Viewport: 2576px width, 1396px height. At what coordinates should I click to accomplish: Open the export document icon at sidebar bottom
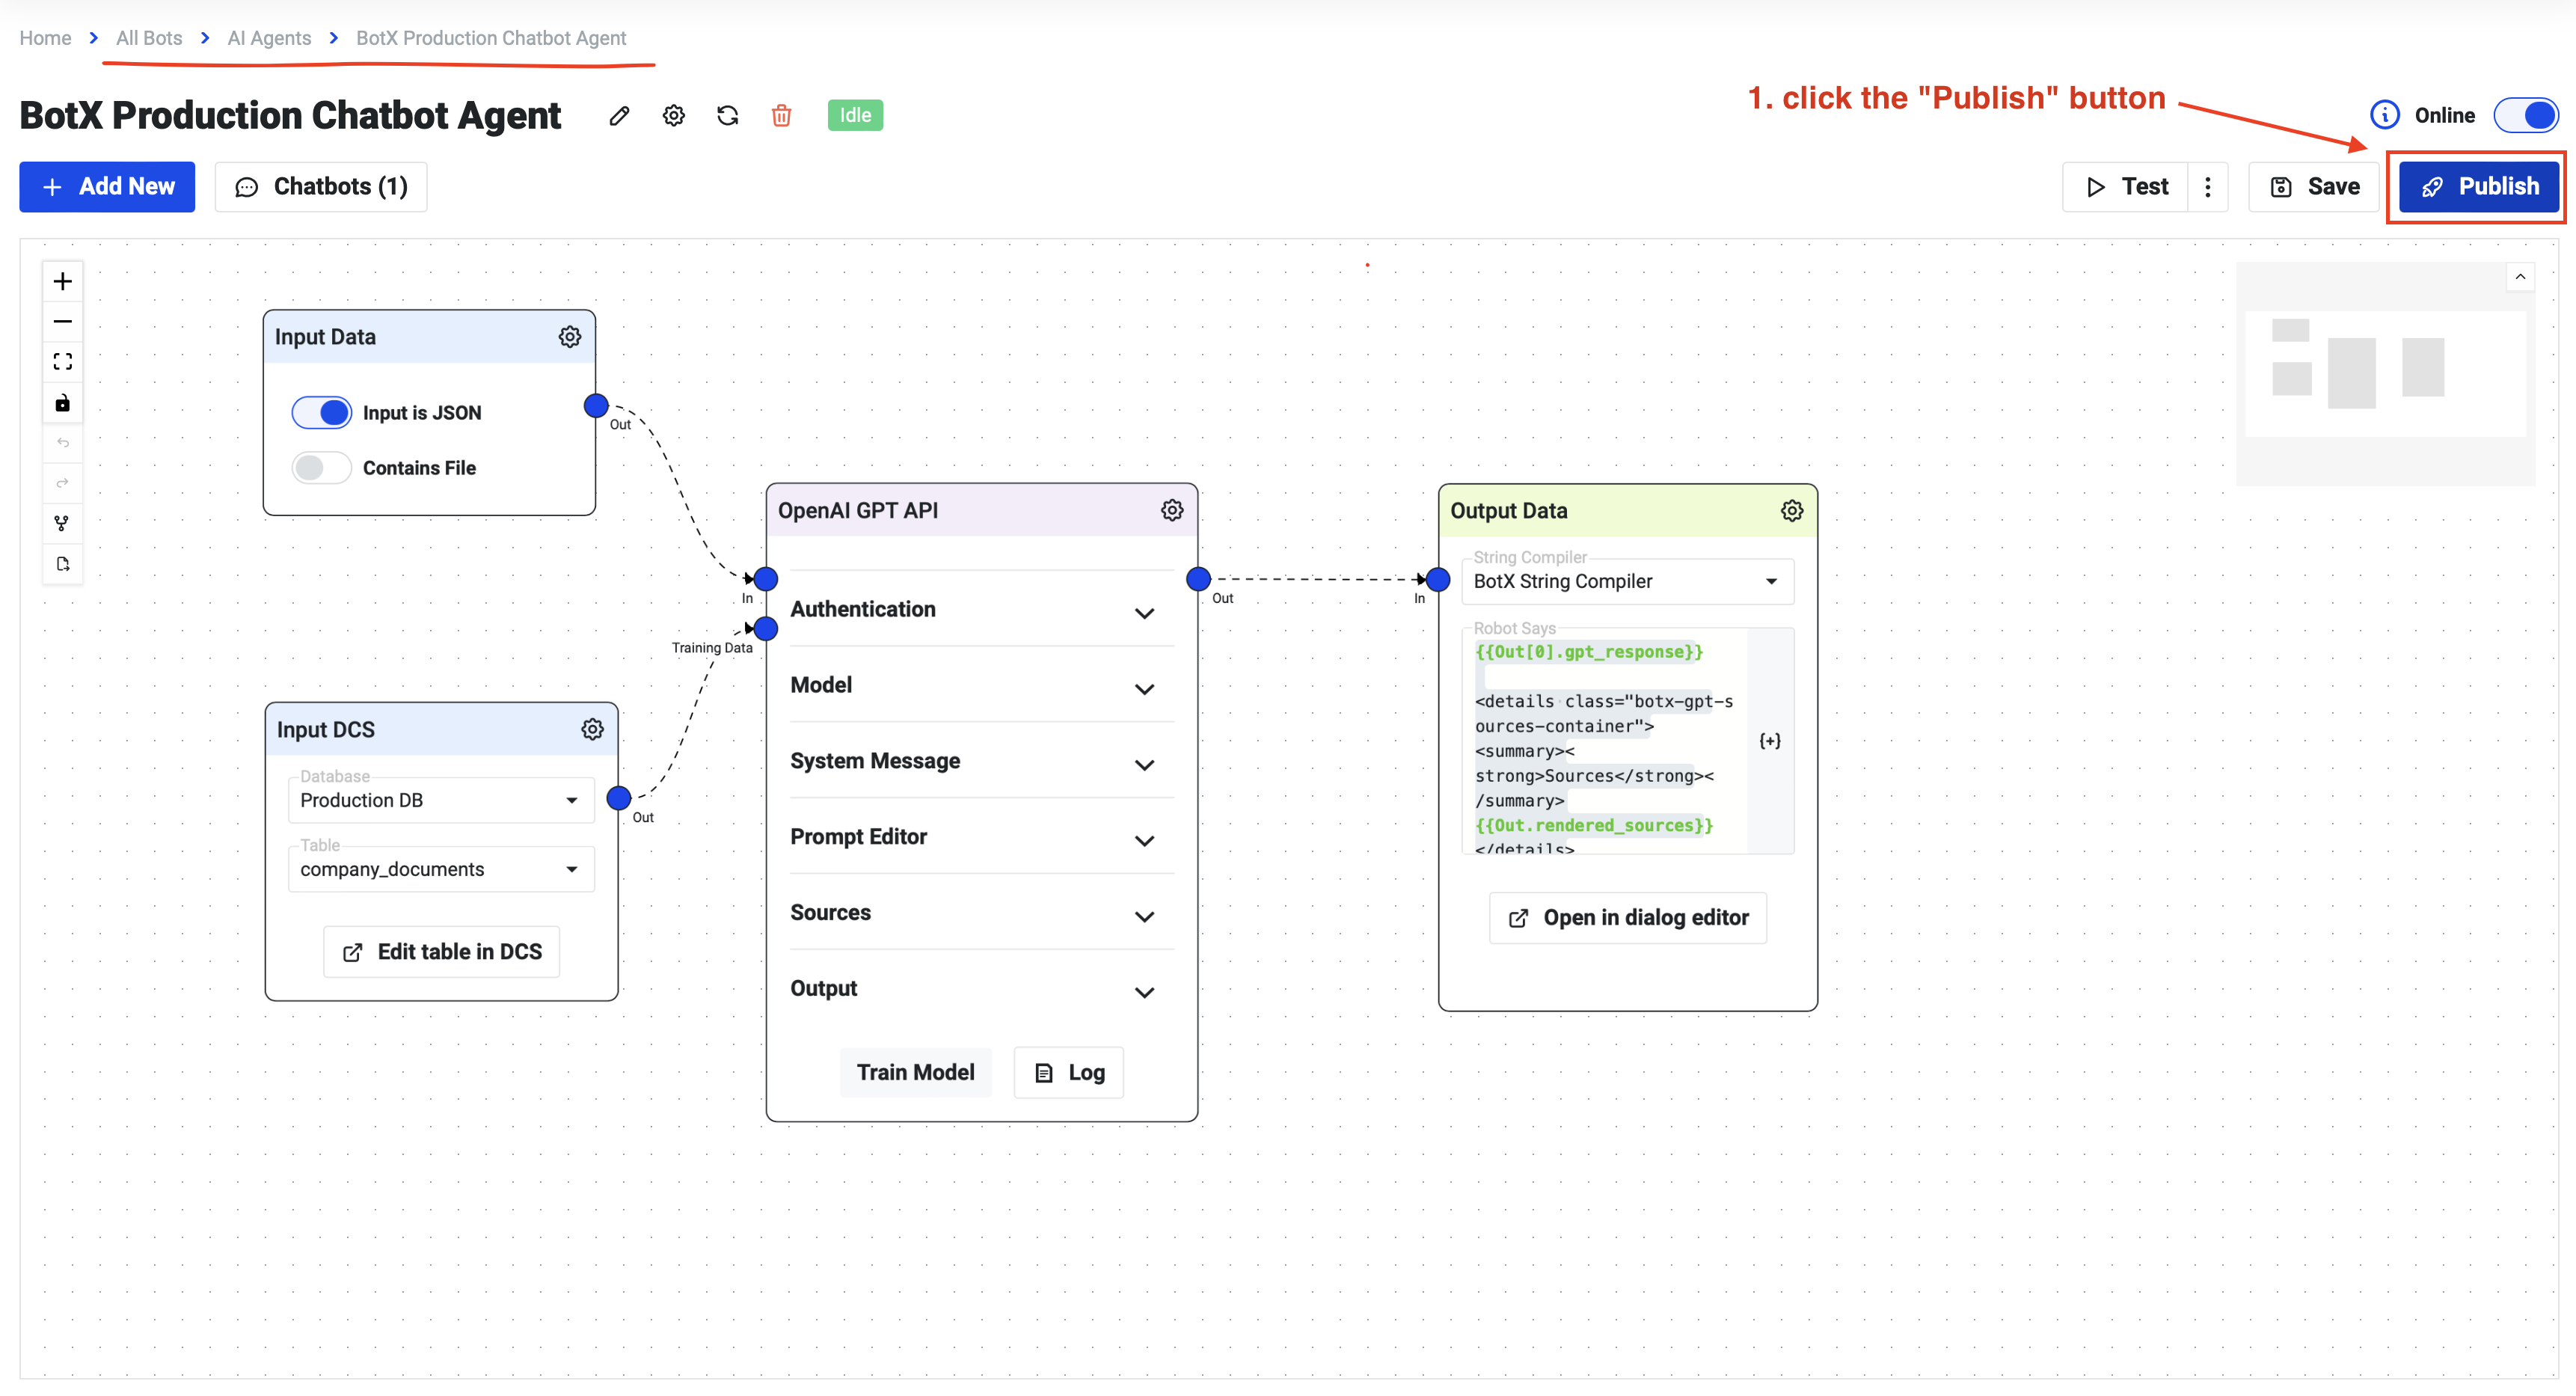coord(62,563)
